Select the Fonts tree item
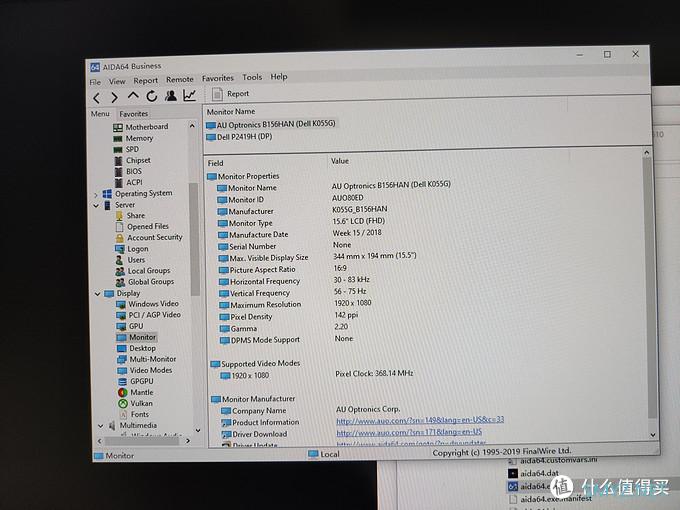The width and height of the screenshot is (680, 510). point(140,415)
